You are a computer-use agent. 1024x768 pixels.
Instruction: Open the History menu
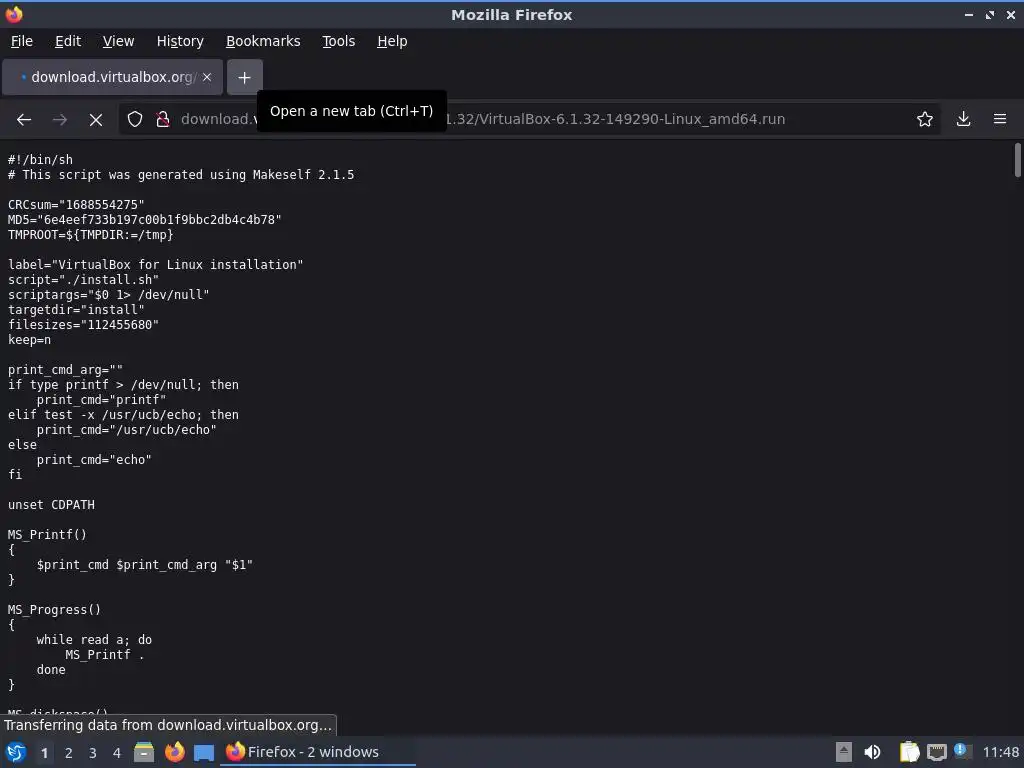(180, 41)
